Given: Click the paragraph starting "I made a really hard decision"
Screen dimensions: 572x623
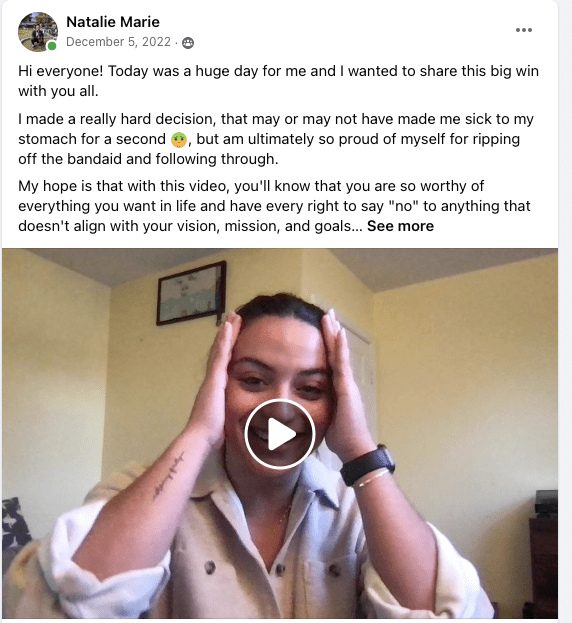Looking at the screenshot, I should [276, 139].
